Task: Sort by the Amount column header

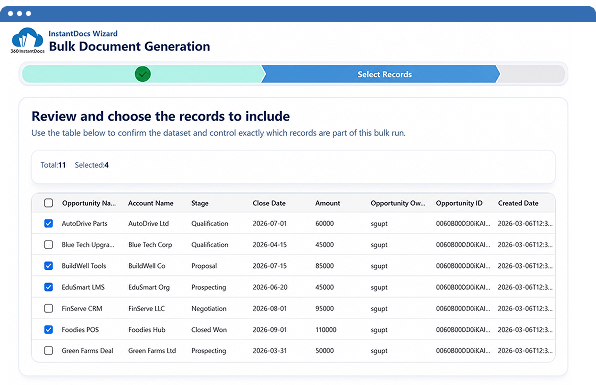Action: point(327,203)
